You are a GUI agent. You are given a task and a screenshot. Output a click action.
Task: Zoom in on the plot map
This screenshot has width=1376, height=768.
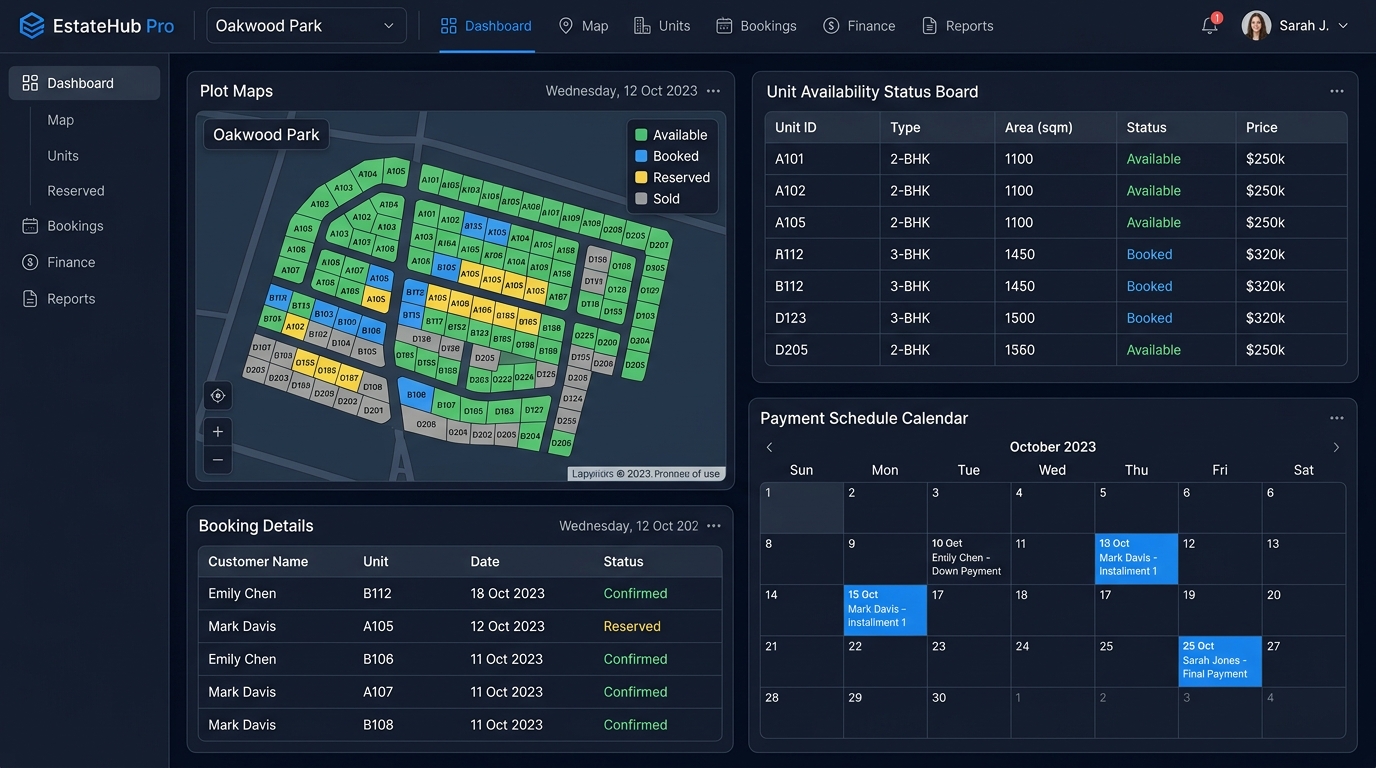(x=218, y=432)
